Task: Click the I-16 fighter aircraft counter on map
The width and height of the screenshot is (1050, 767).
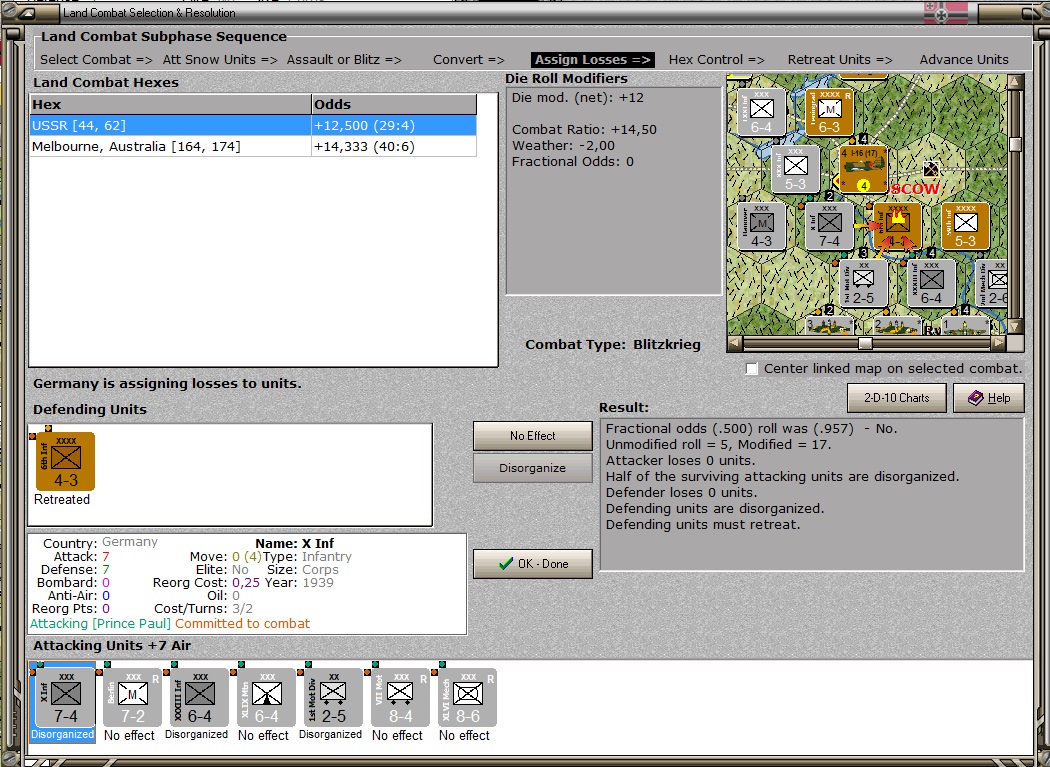Action: (863, 169)
